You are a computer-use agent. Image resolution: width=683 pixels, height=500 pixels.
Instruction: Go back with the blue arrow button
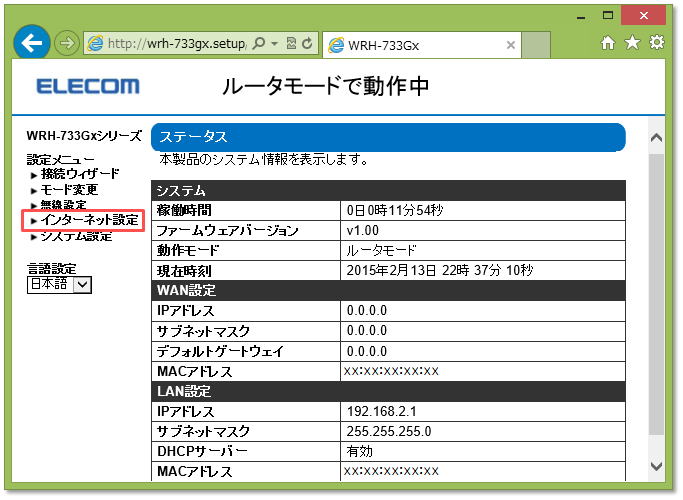32,43
